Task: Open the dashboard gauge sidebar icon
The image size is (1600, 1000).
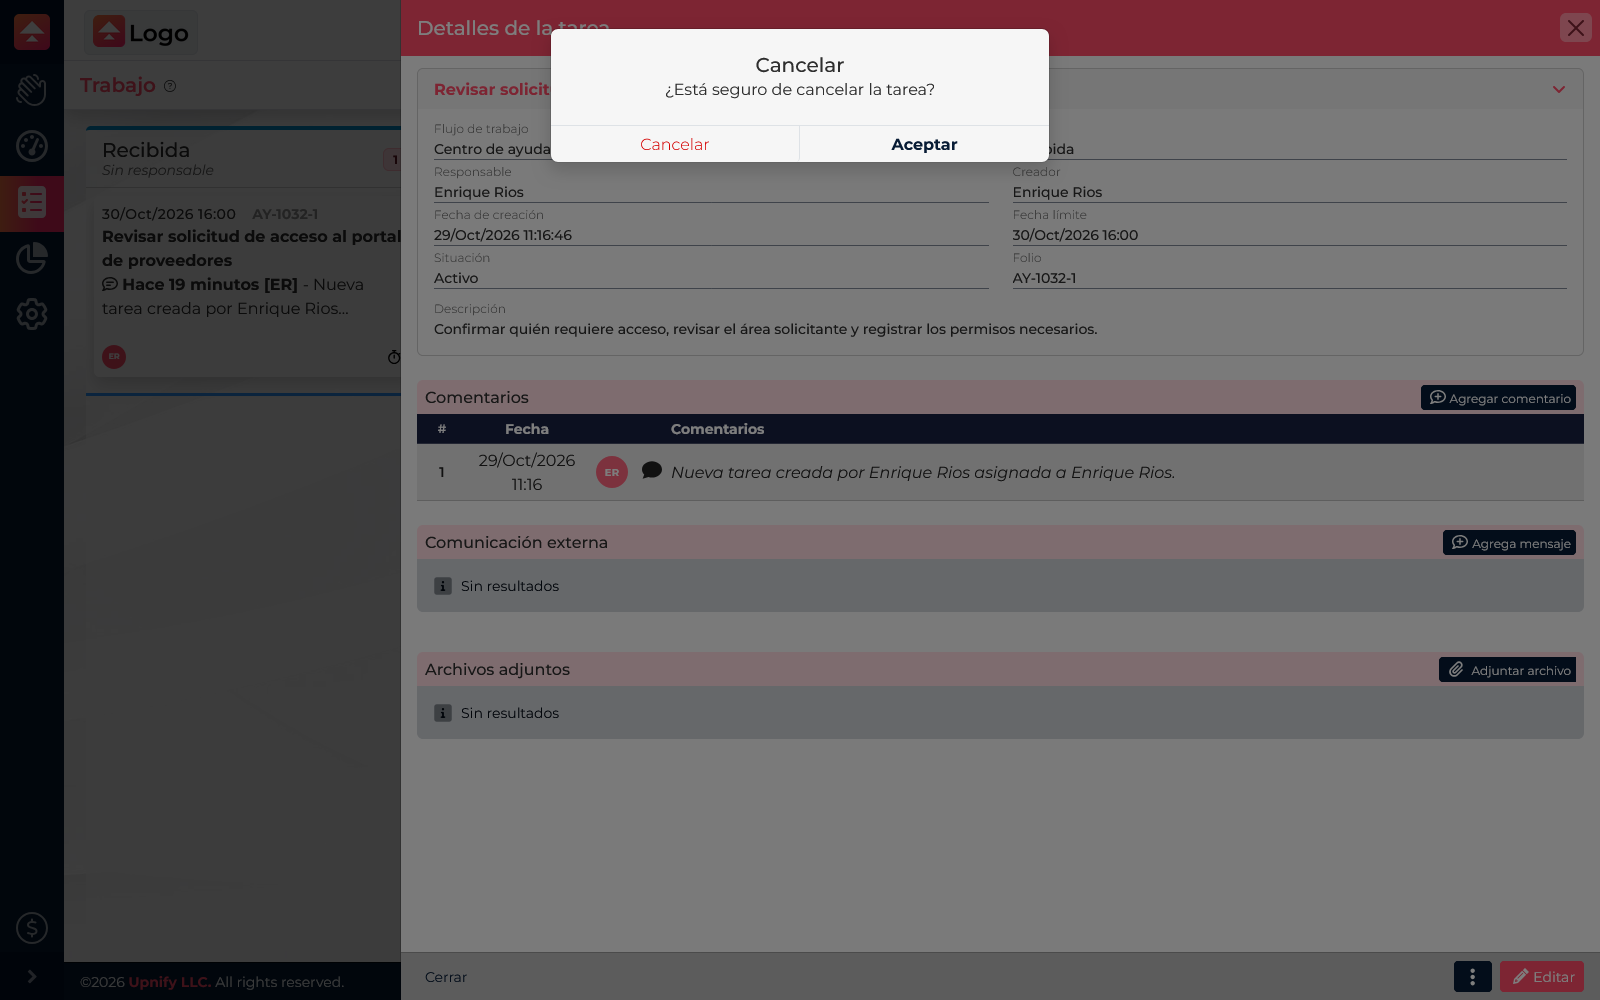Action: (x=32, y=146)
